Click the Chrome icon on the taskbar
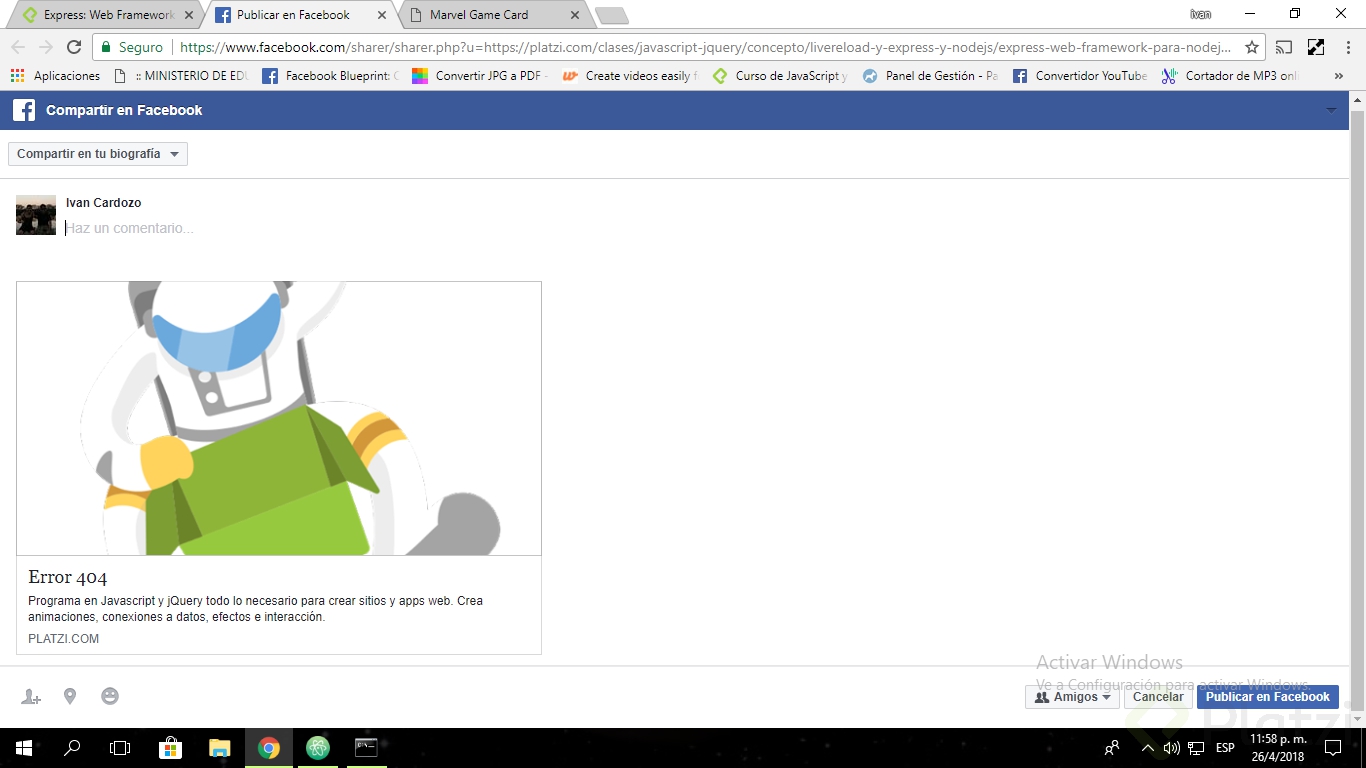Viewport: 1366px width, 768px height. (x=268, y=748)
